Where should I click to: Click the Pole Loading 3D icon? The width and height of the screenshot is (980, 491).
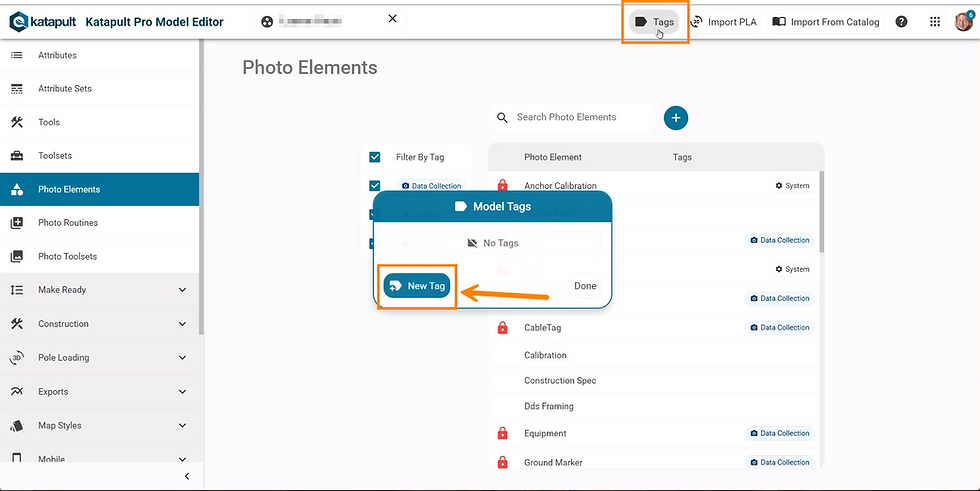point(17,357)
